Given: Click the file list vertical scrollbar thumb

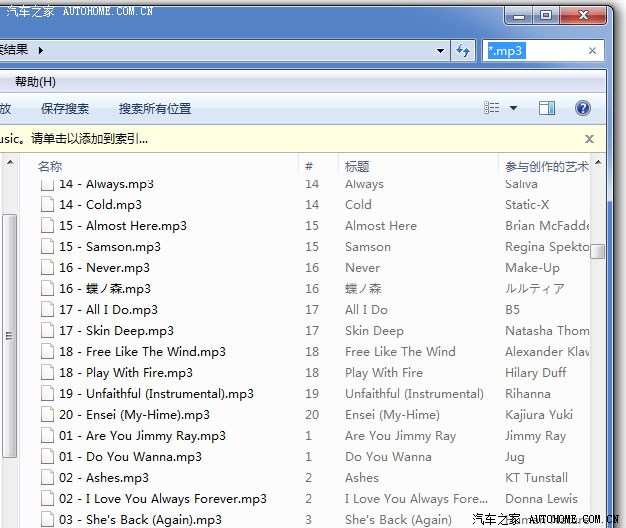Looking at the screenshot, I should point(598,251).
